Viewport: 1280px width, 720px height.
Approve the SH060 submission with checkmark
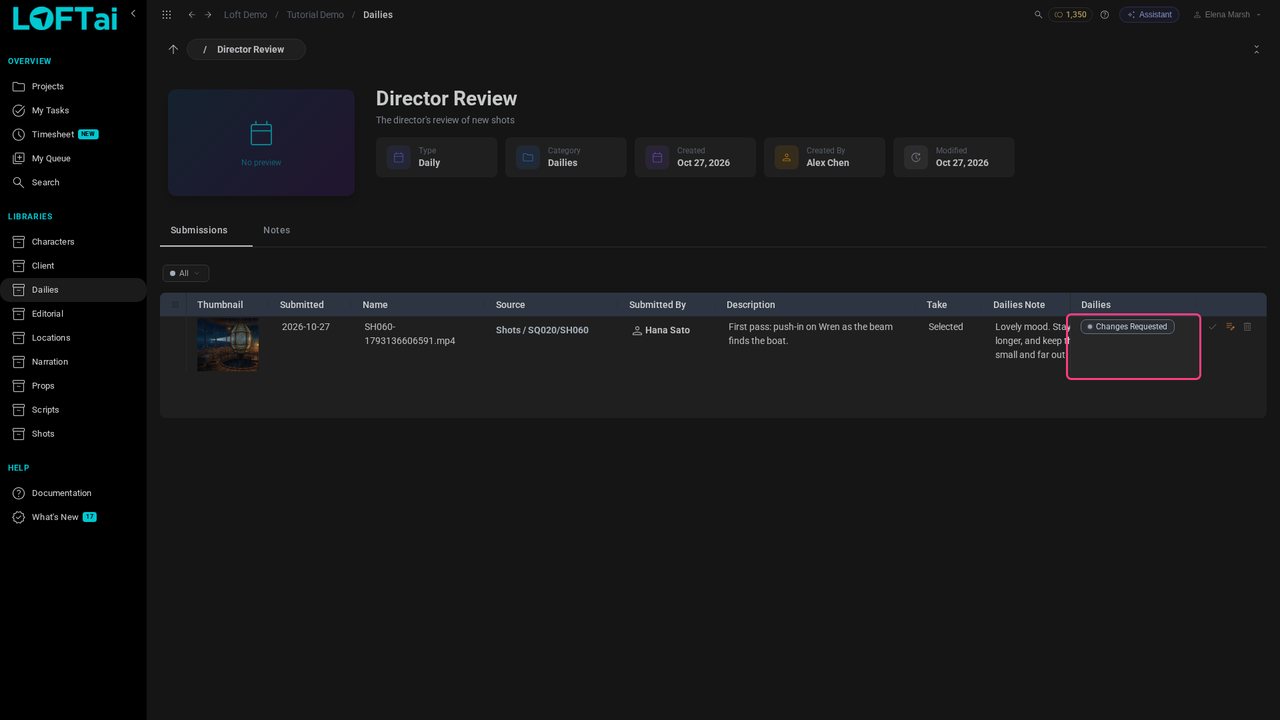tap(1213, 327)
